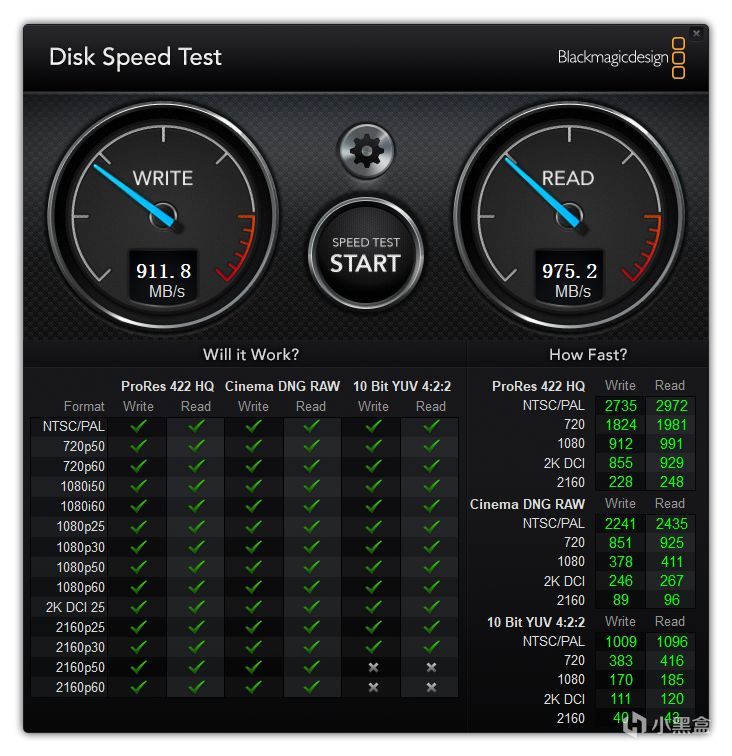Viewport: 732px width, 756px height.
Task: Click the Blackmagicdesign logo
Action: (621, 58)
